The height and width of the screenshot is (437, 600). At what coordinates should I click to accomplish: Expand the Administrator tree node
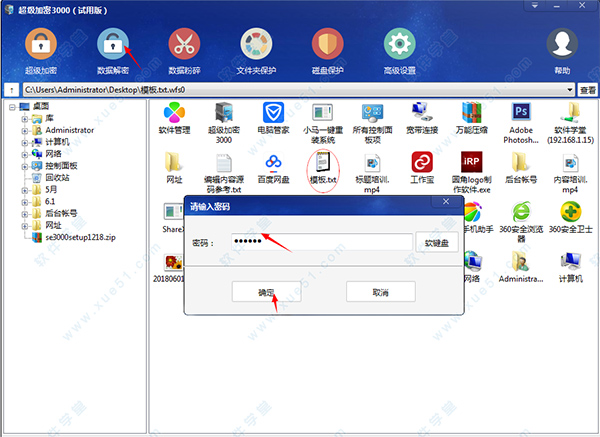click(24, 130)
